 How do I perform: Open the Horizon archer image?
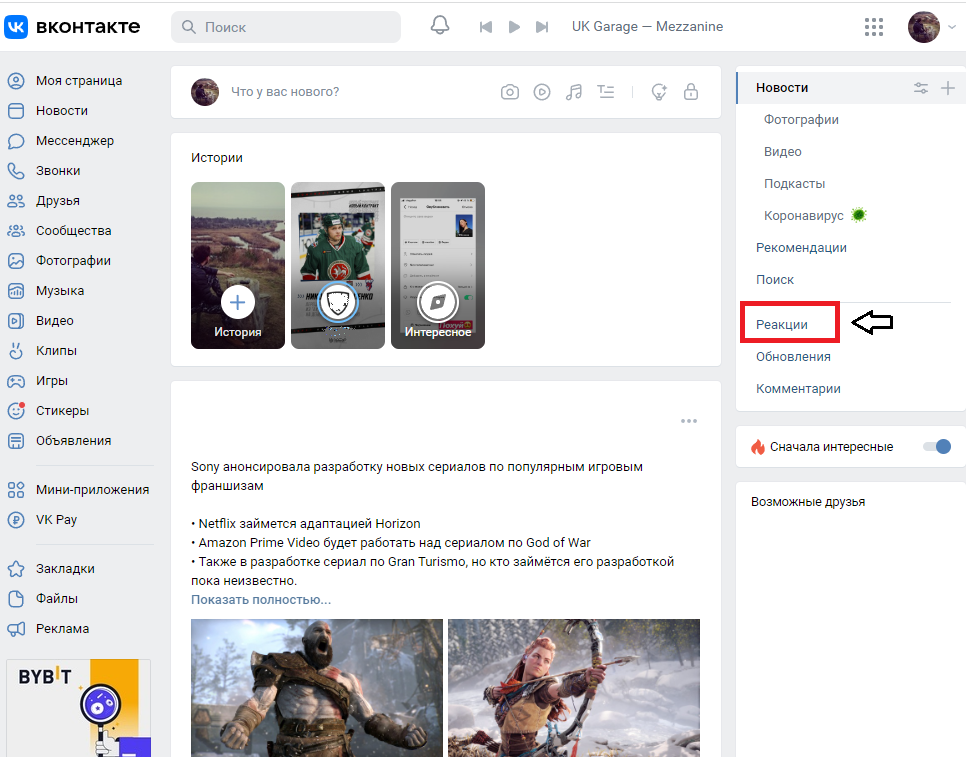pos(574,688)
